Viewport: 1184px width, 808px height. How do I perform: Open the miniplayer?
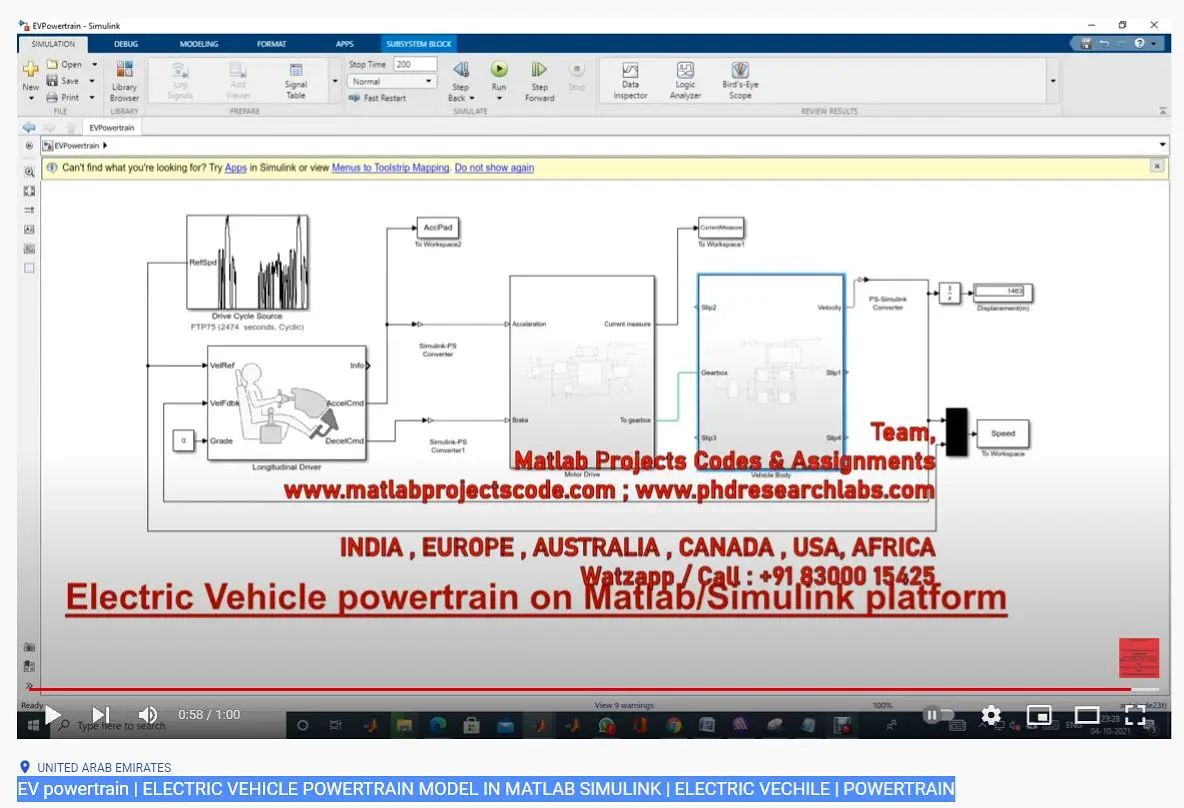point(1039,714)
